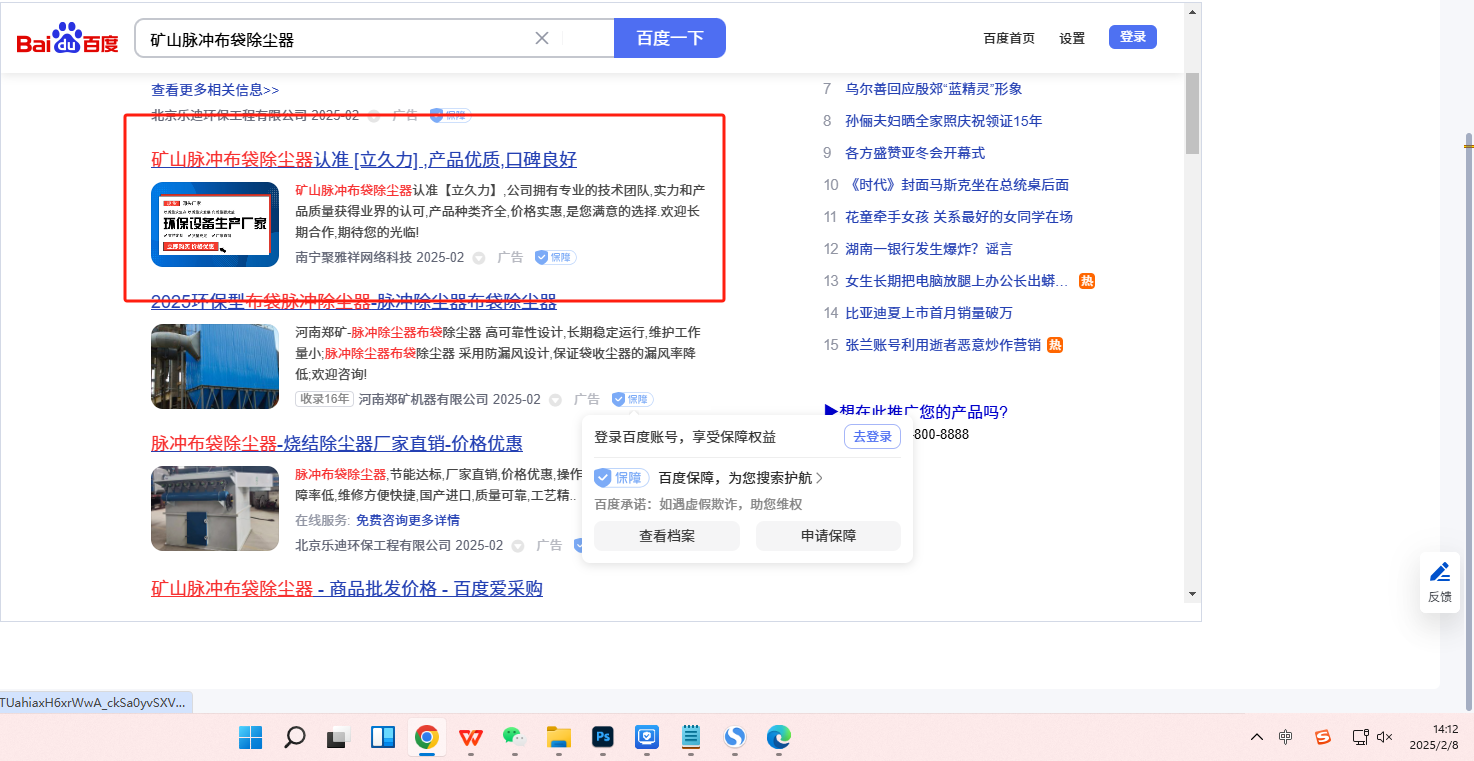Open 百度首页 in the top navigation
The width and height of the screenshot is (1474, 761).
coord(1009,38)
